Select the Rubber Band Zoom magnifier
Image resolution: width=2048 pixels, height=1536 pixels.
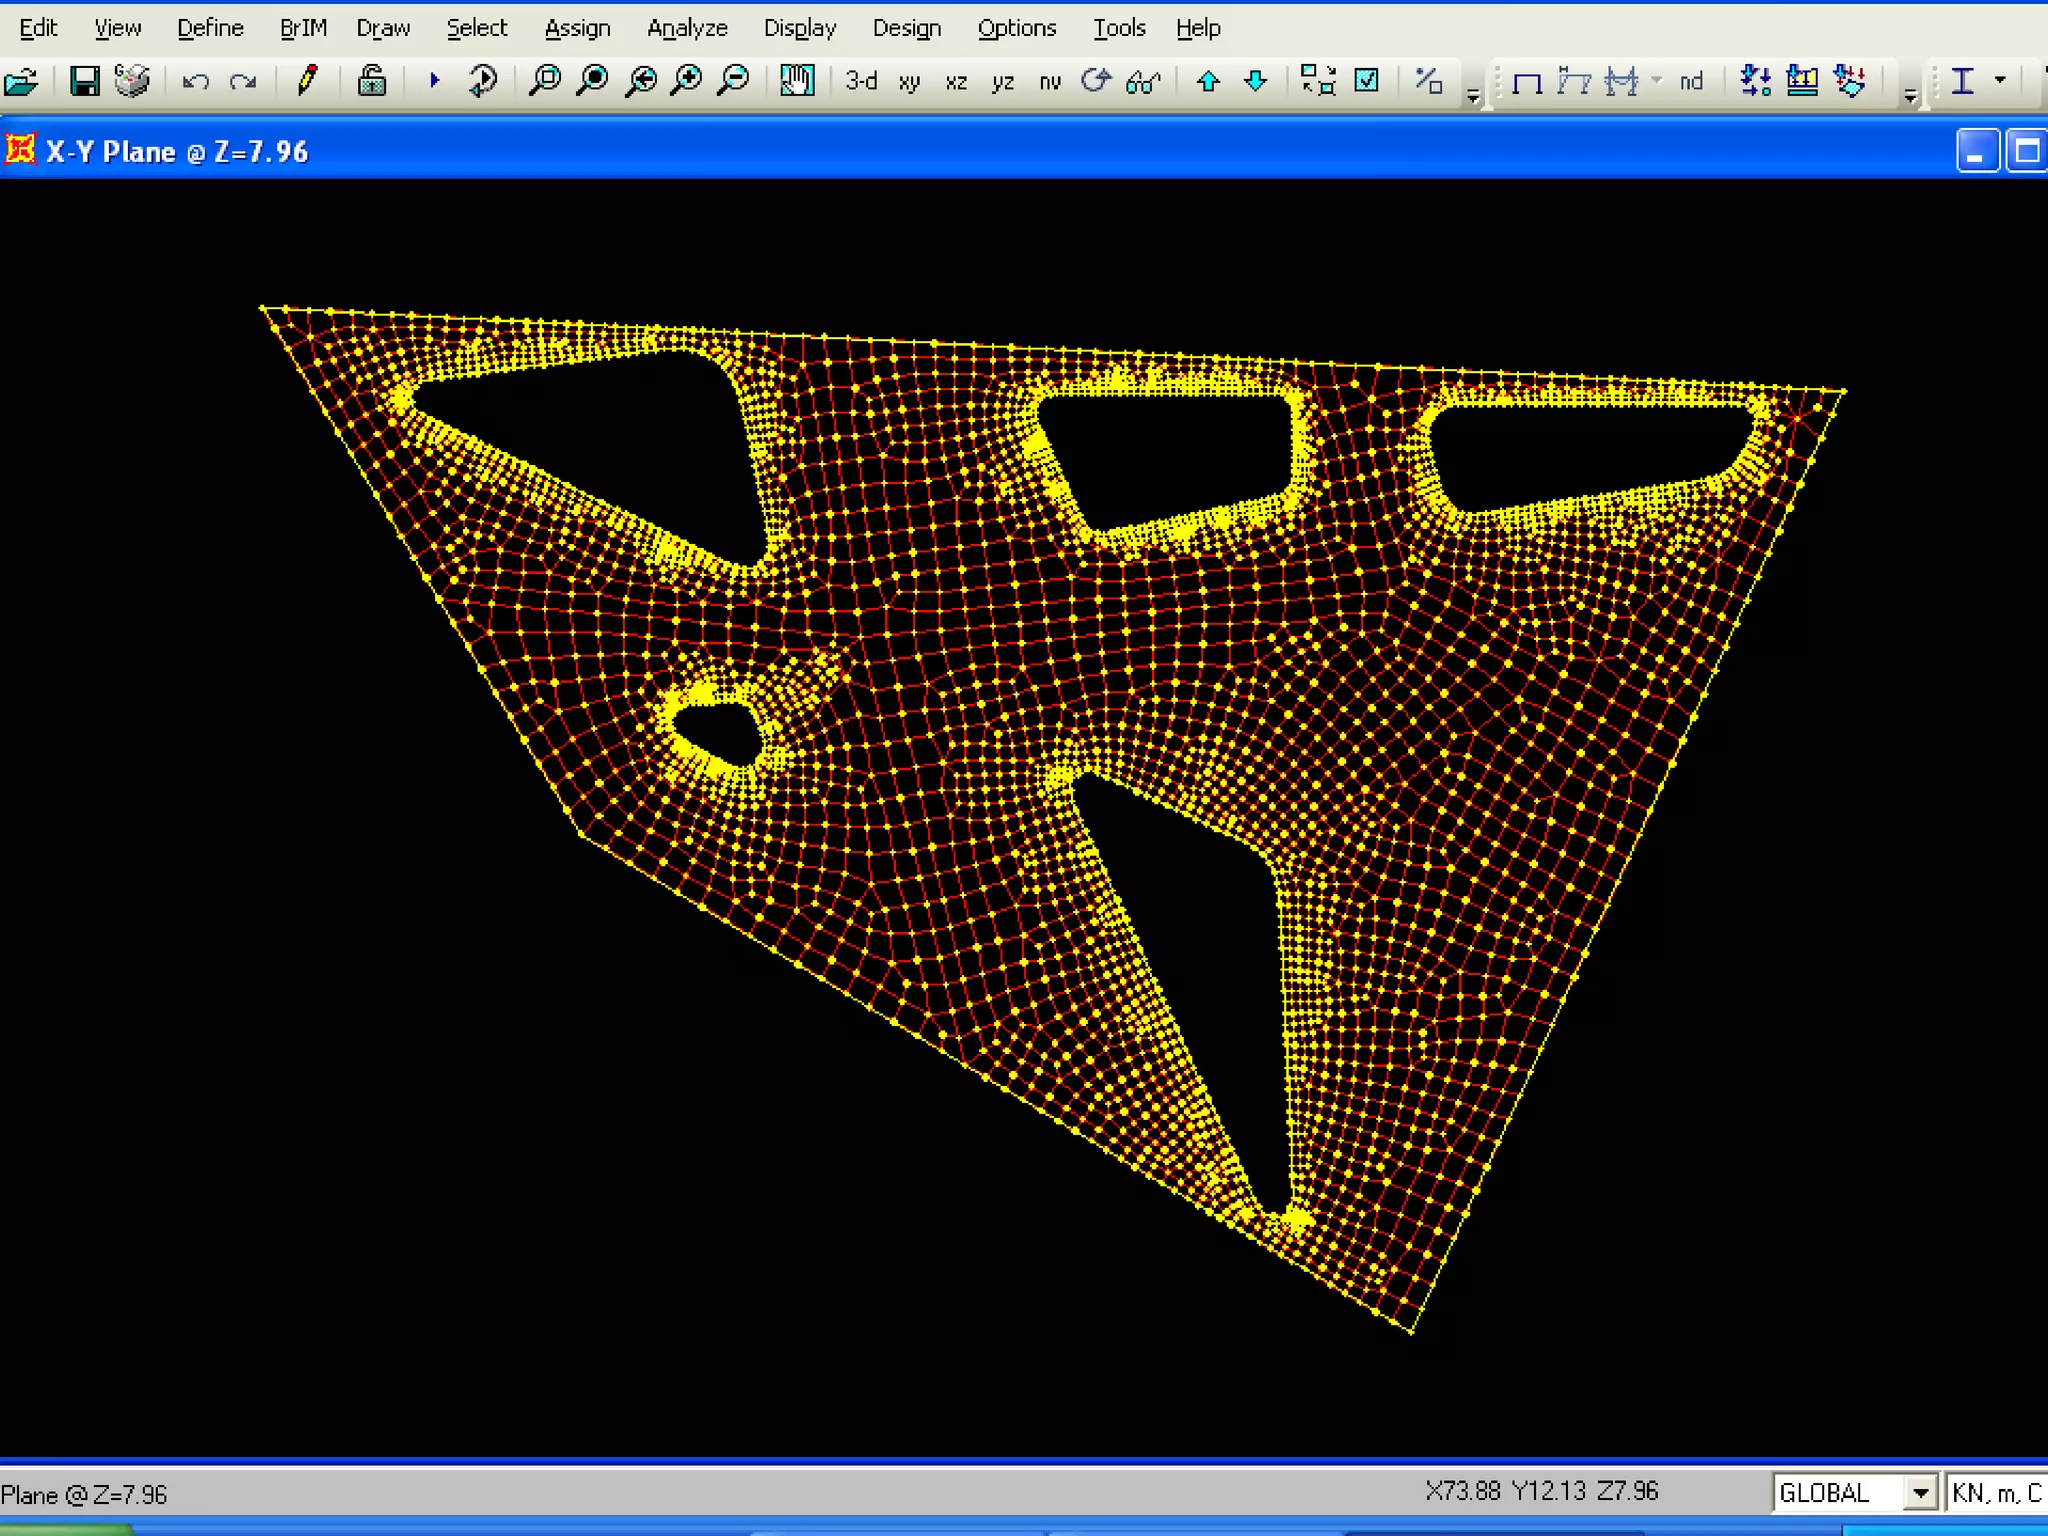coord(545,81)
